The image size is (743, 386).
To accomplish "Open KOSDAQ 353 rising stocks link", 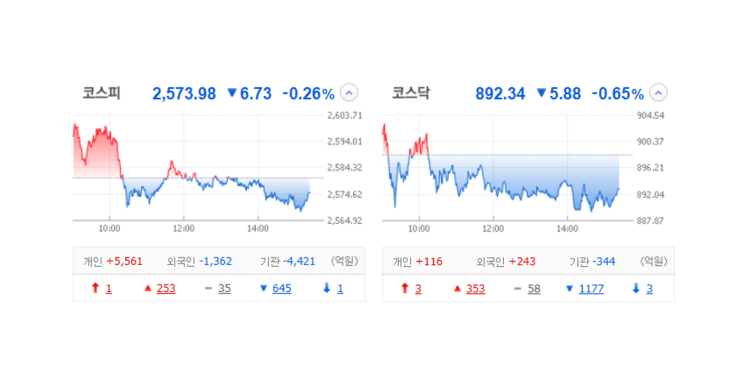I will click(x=475, y=289).
